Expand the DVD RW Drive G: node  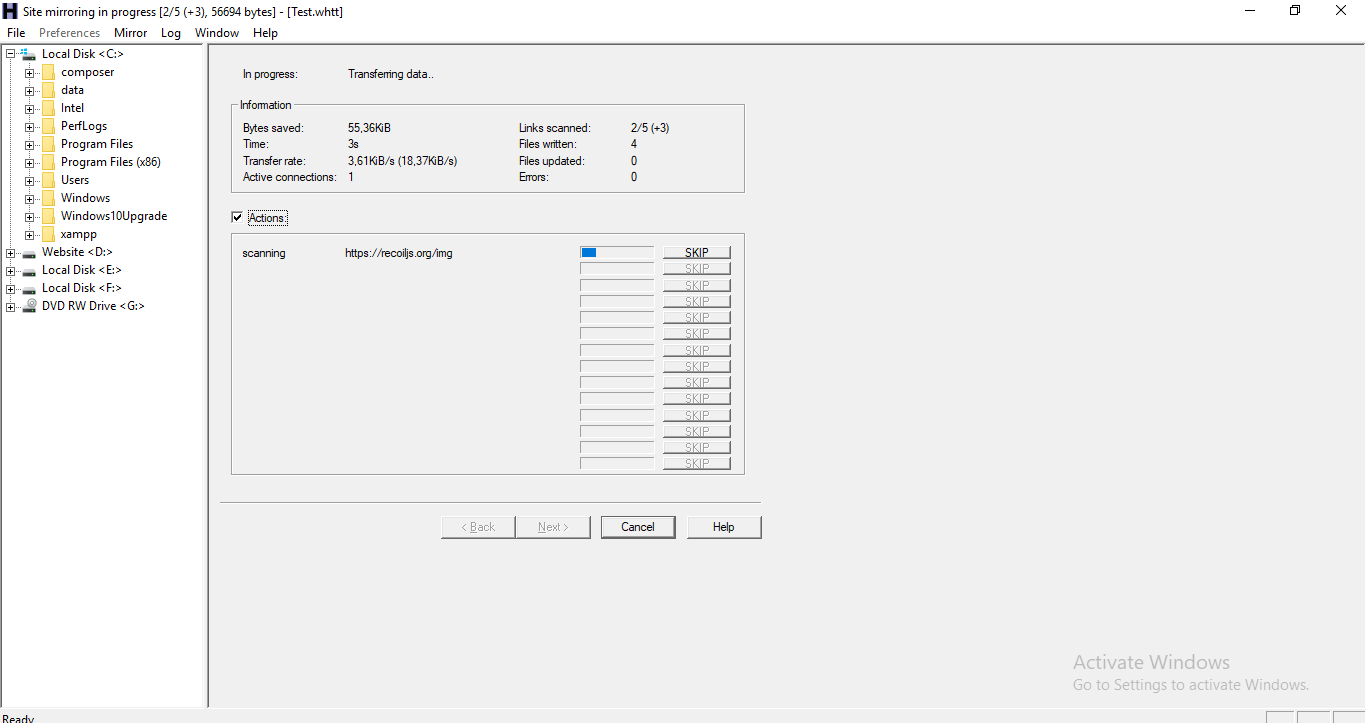[11, 306]
